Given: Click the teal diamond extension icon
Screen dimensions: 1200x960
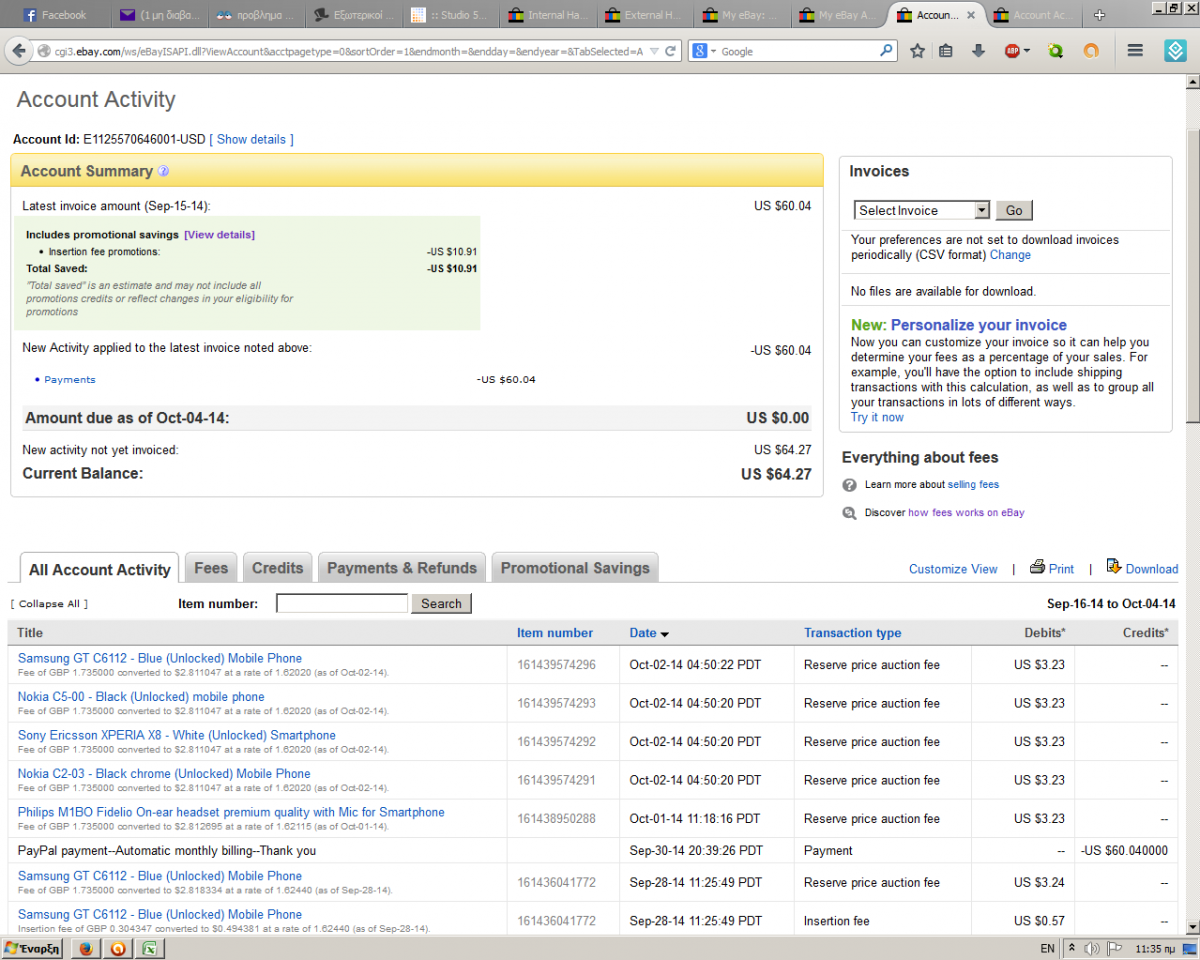Looking at the screenshot, I should [1176, 51].
